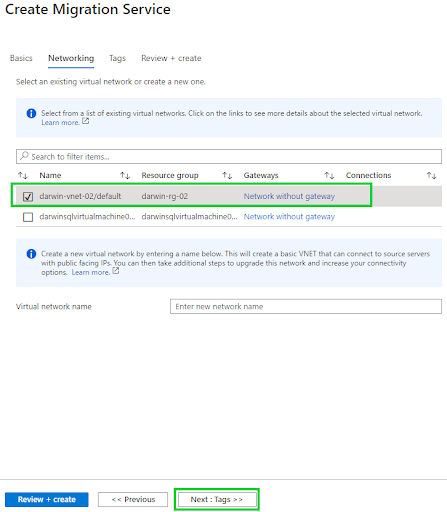Sort by Connections column arrows
Screen dimensions: 447x512
click(x=431, y=175)
